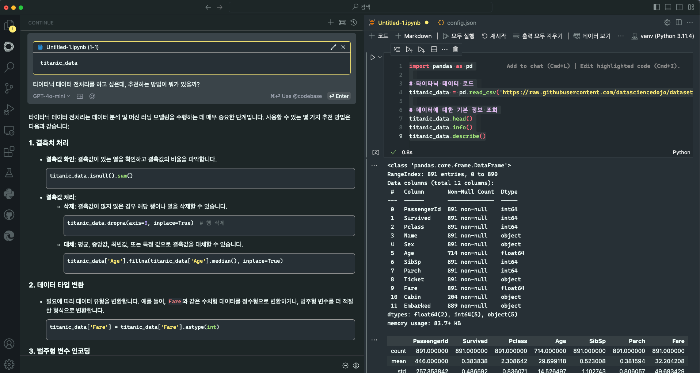Click the isnull().sum() code snippet
This screenshot has width=700, height=373.
[200, 178]
